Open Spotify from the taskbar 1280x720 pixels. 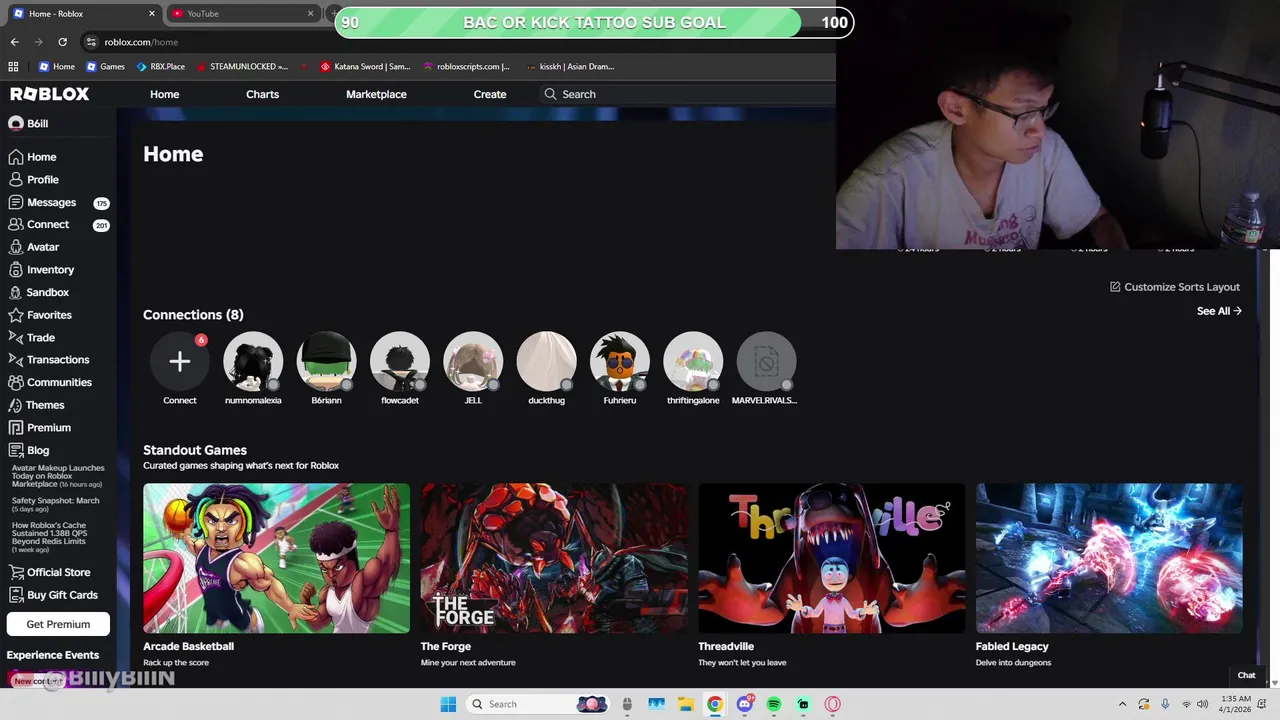point(774,704)
